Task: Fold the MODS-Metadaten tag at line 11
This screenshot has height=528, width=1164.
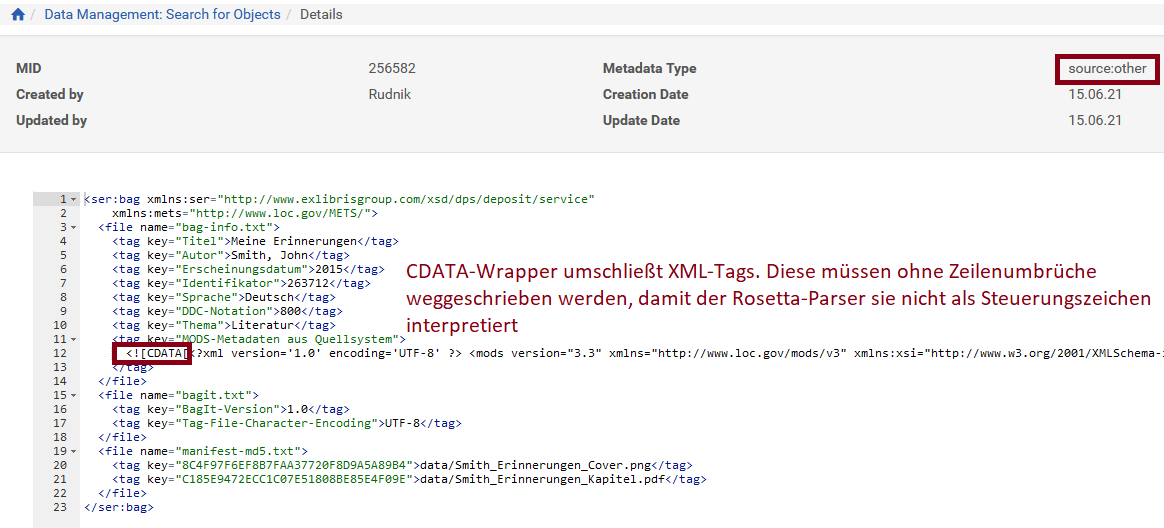Action: pos(74,339)
